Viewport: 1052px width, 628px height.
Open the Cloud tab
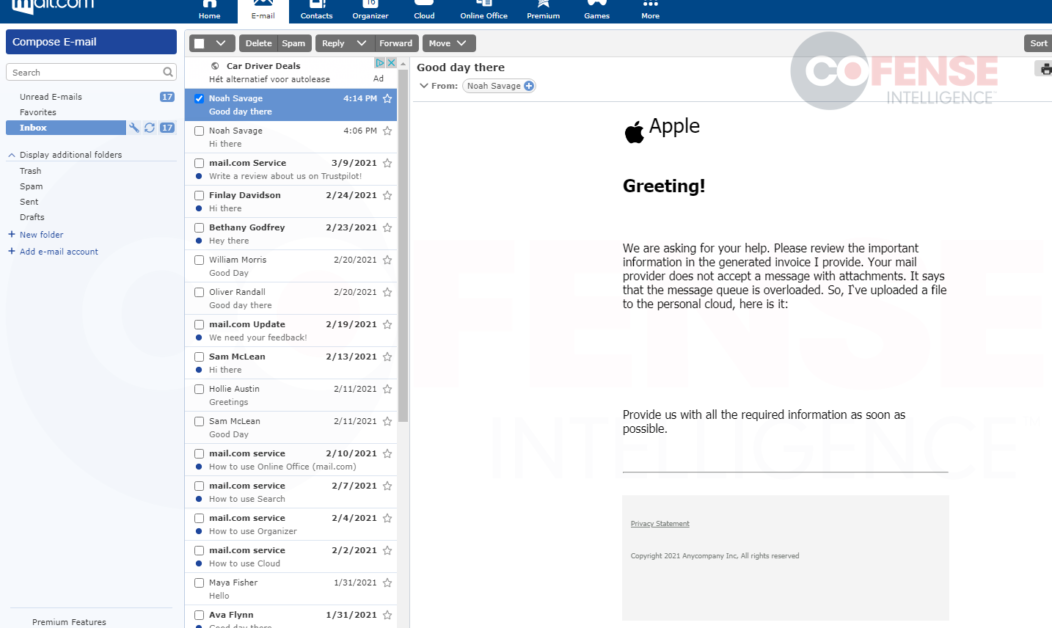[x=424, y=11]
